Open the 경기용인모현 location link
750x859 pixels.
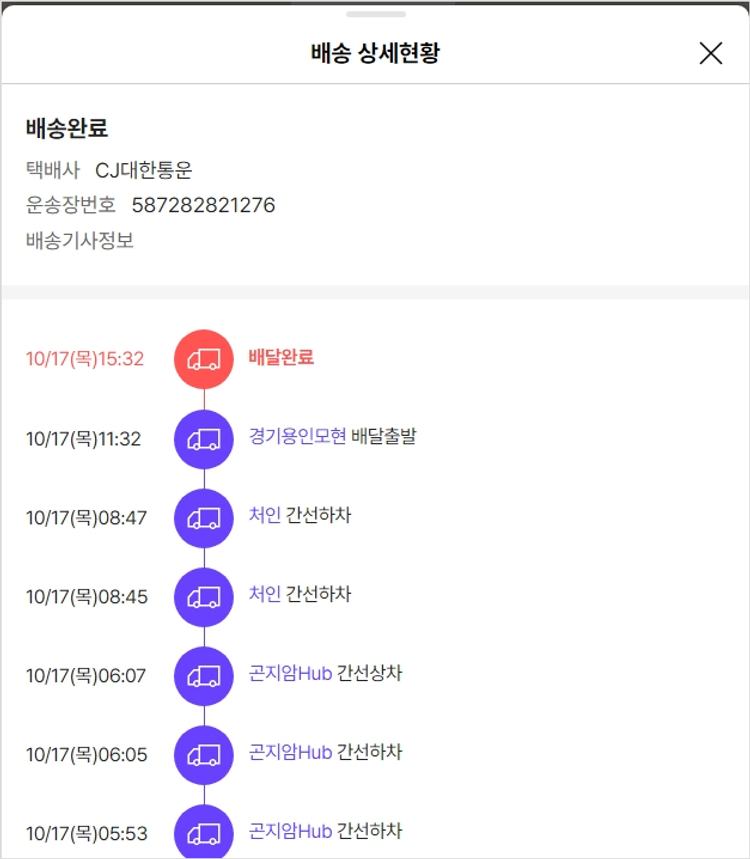click(297, 436)
